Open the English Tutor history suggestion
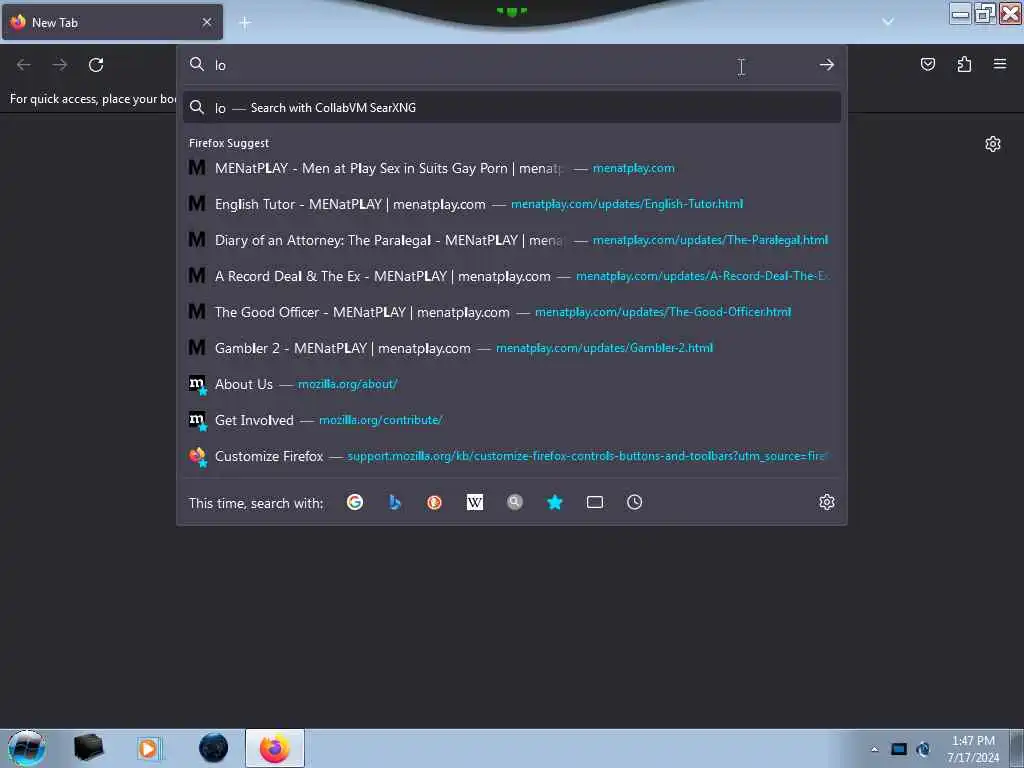The image size is (1024, 768). [x=512, y=204]
